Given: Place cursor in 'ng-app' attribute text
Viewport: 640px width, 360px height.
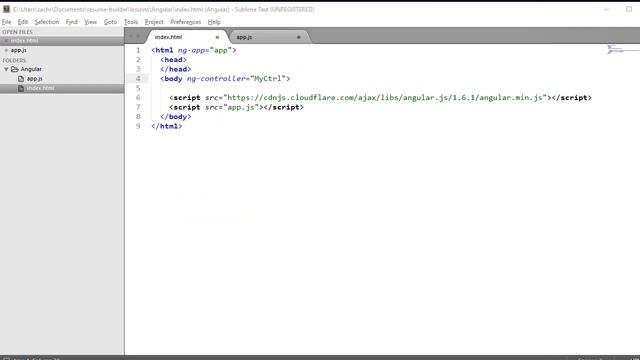Looking at the screenshot, I should tap(191, 50).
